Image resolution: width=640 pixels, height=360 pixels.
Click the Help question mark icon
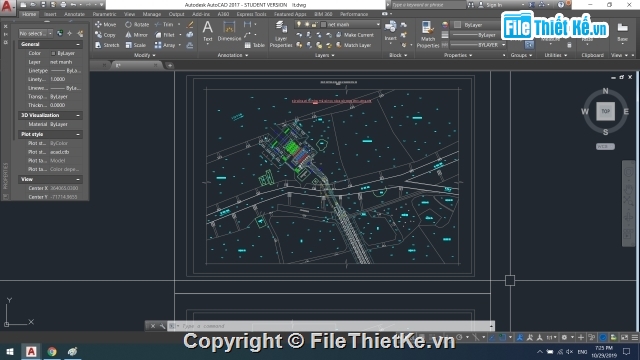coord(561,5)
